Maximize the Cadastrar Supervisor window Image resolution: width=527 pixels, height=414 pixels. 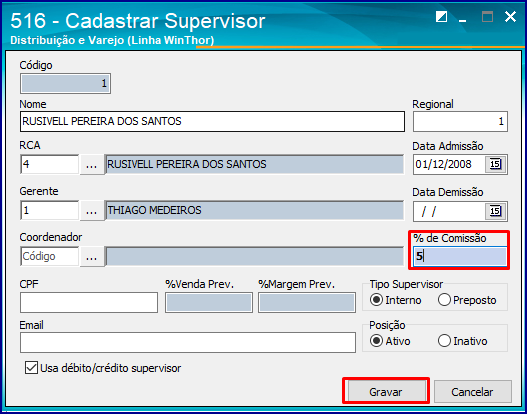click(x=487, y=17)
